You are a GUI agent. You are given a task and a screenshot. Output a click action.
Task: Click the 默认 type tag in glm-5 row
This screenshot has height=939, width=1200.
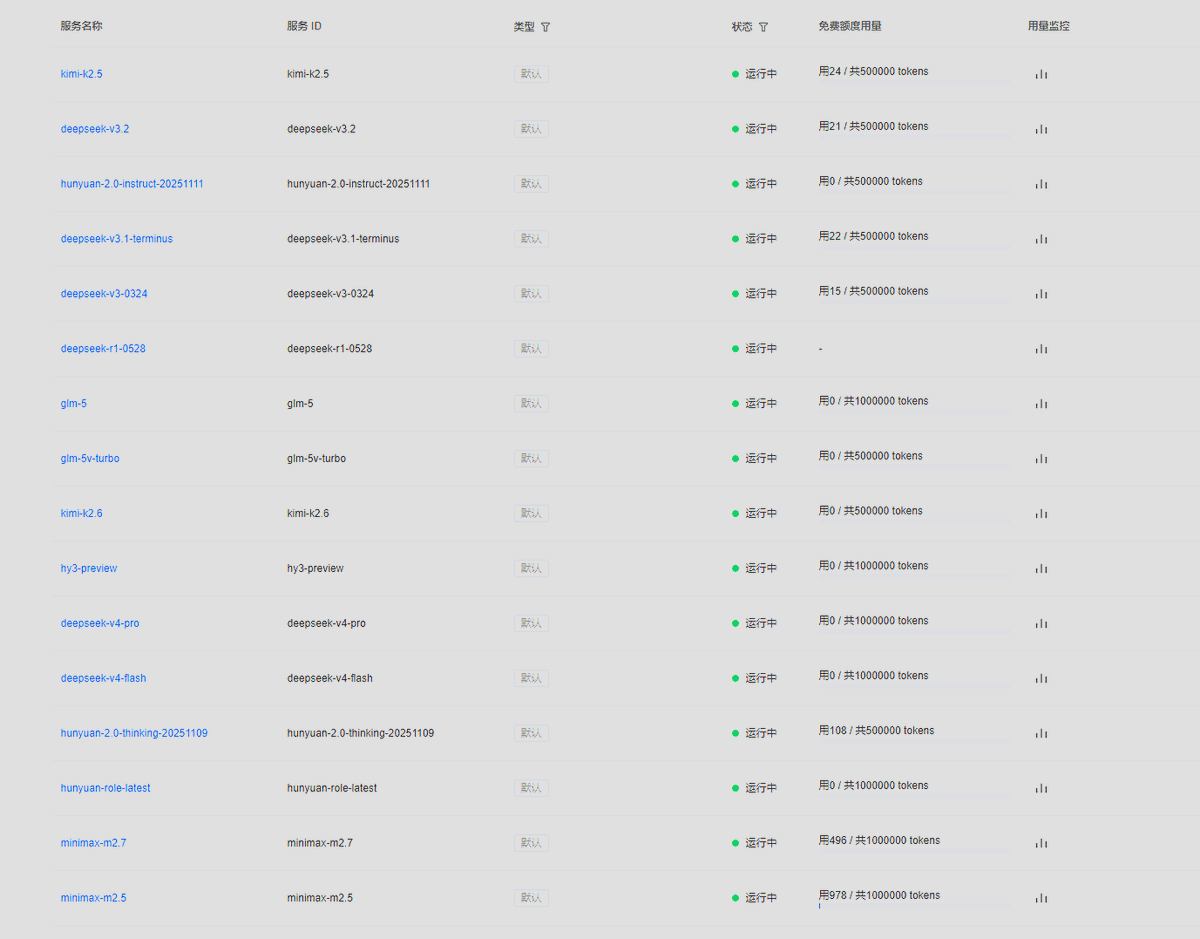(531, 404)
